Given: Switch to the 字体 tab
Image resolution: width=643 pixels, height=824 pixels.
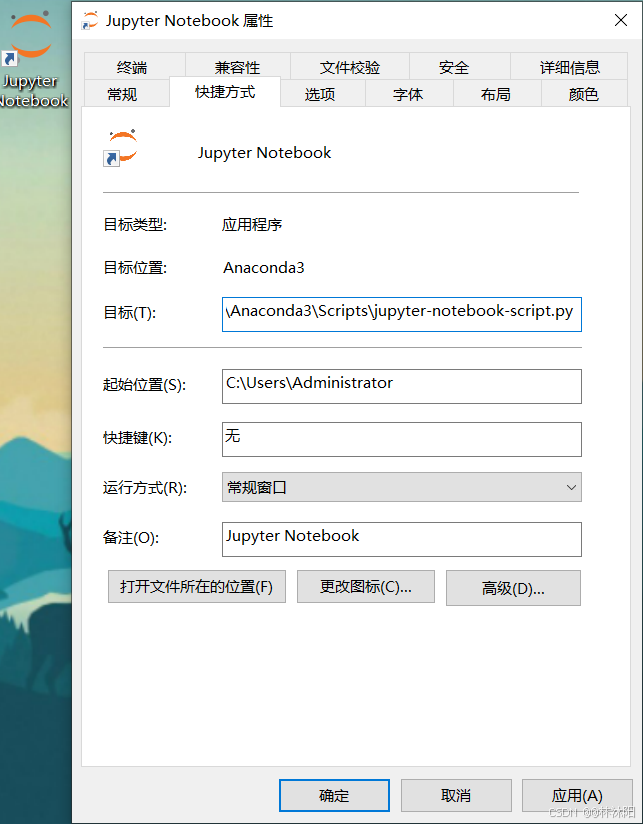Looking at the screenshot, I should tap(409, 94).
